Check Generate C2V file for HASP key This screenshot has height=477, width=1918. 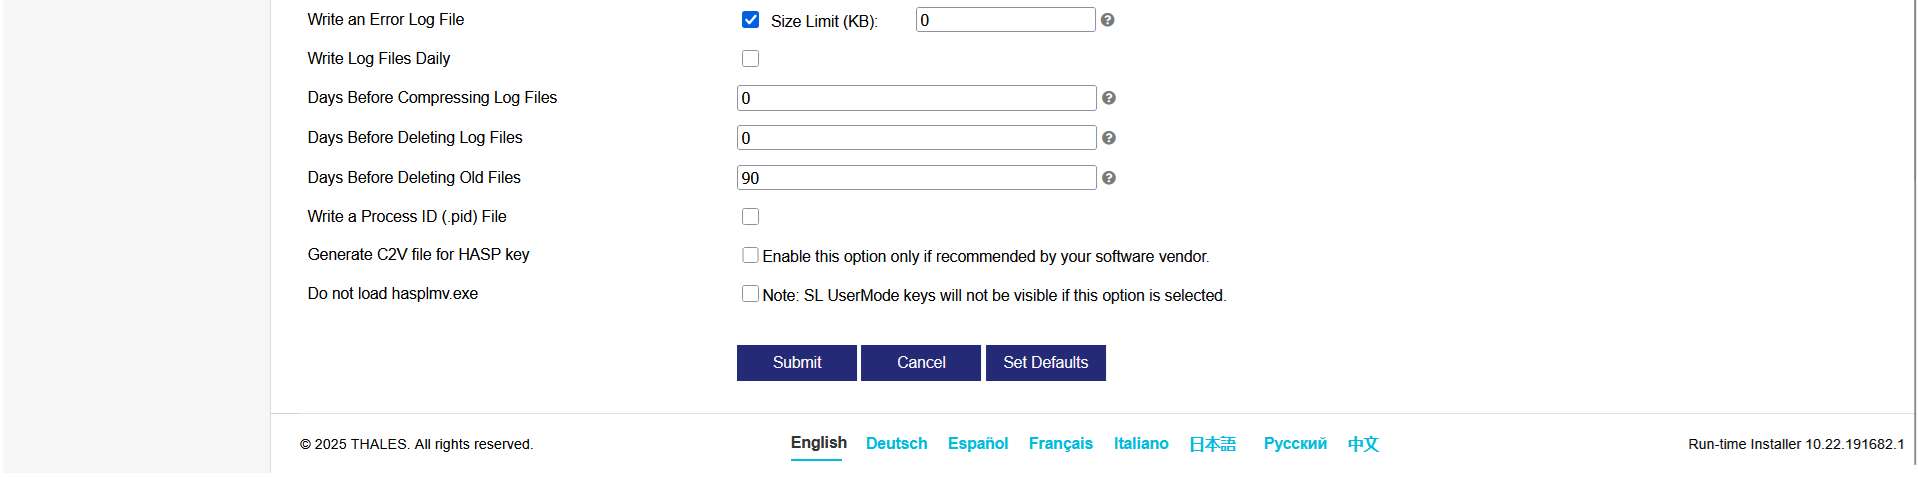click(x=750, y=256)
